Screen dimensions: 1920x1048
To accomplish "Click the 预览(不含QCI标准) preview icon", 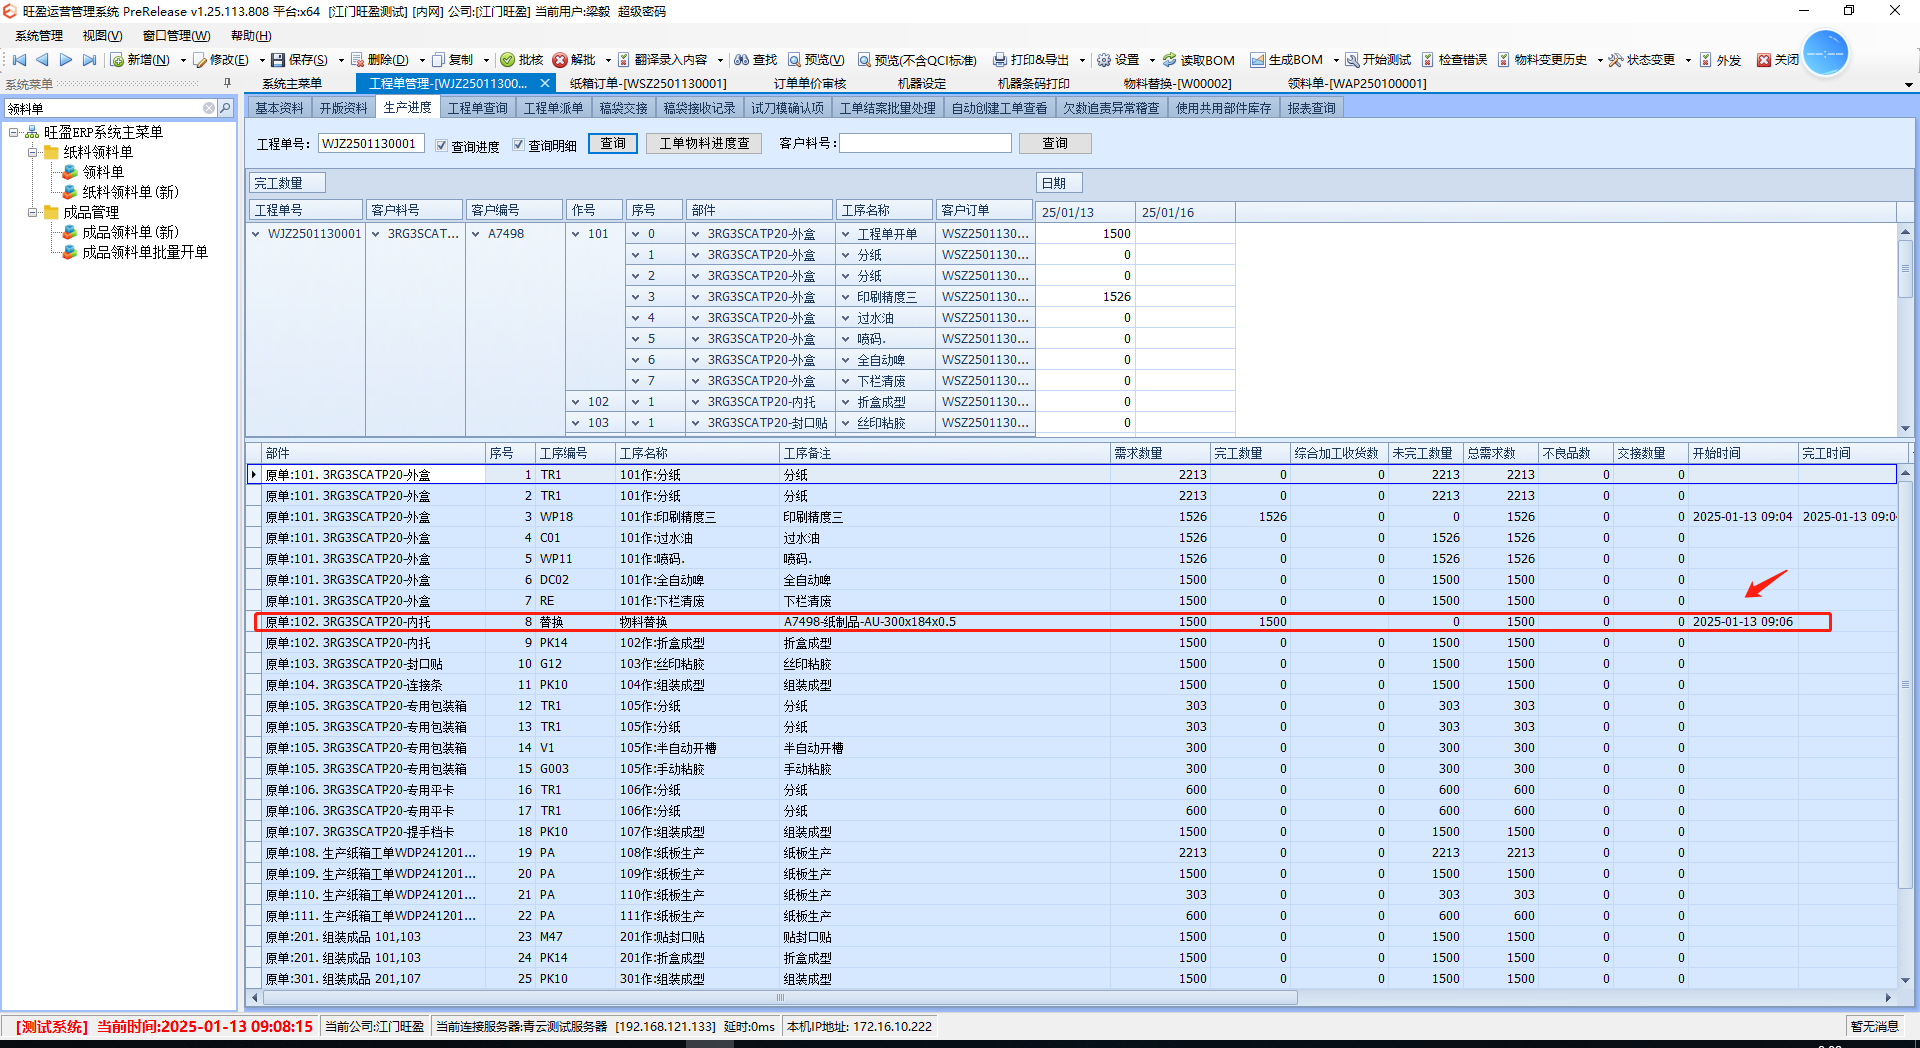I will point(864,60).
